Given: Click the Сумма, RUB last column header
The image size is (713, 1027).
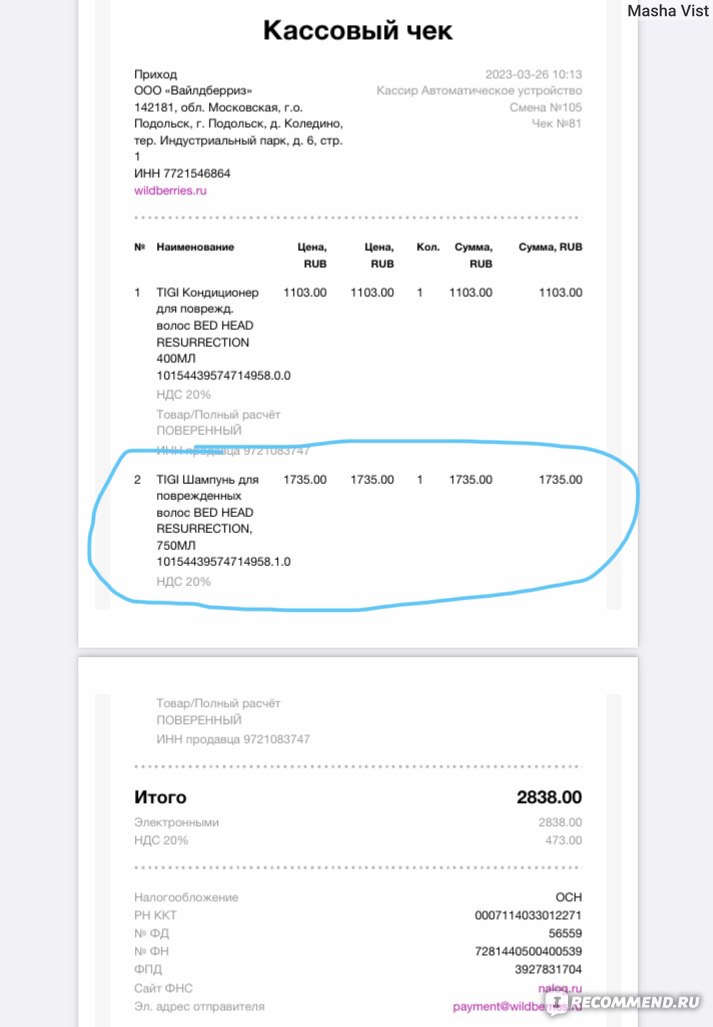Looking at the screenshot, I should pos(550,247).
